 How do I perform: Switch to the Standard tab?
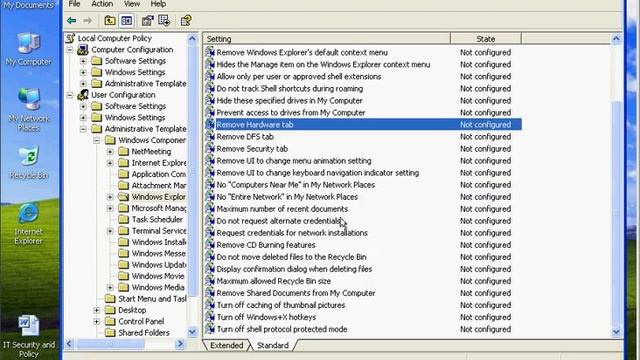(273, 345)
